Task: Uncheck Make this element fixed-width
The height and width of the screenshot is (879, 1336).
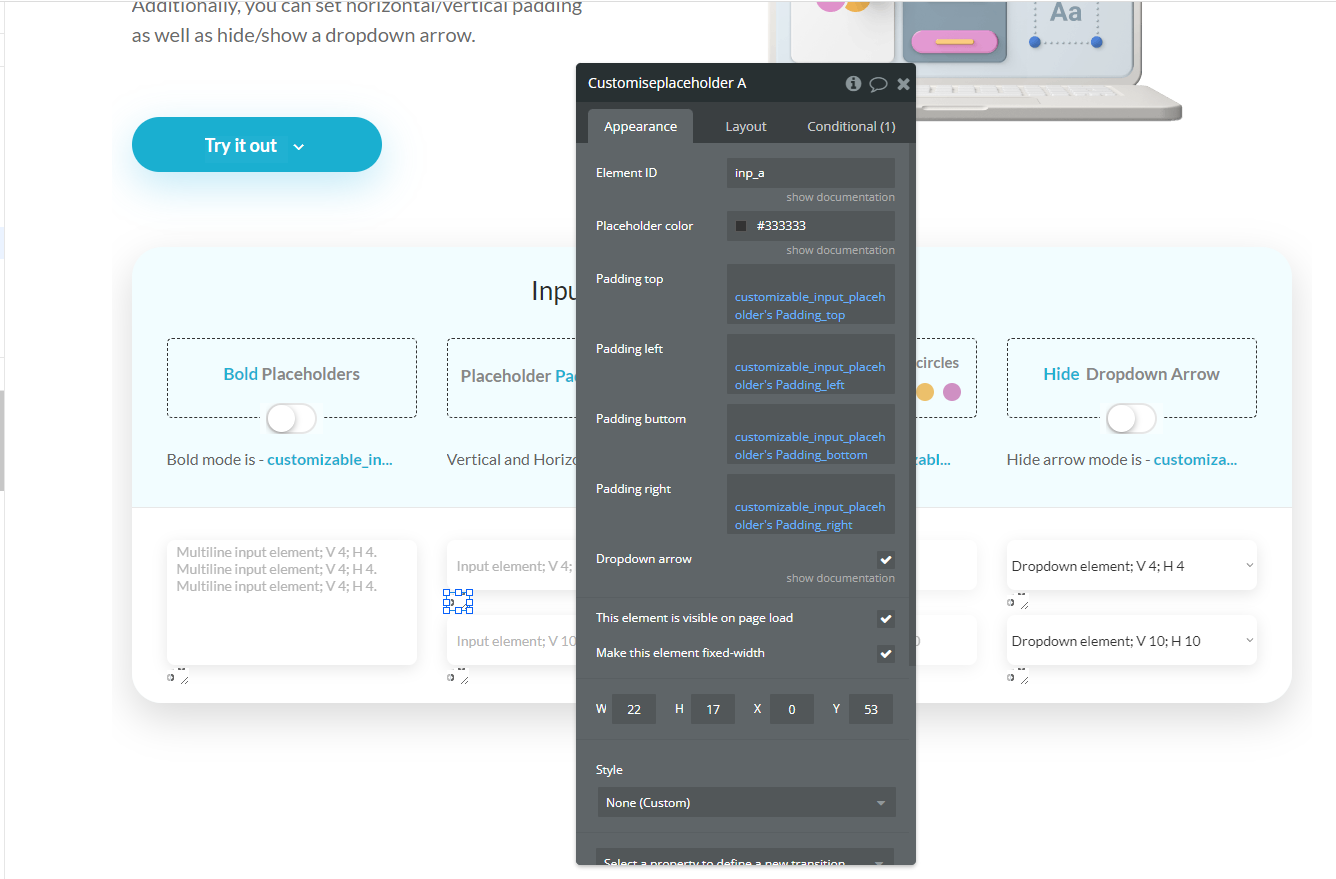Action: click(885, 654)
